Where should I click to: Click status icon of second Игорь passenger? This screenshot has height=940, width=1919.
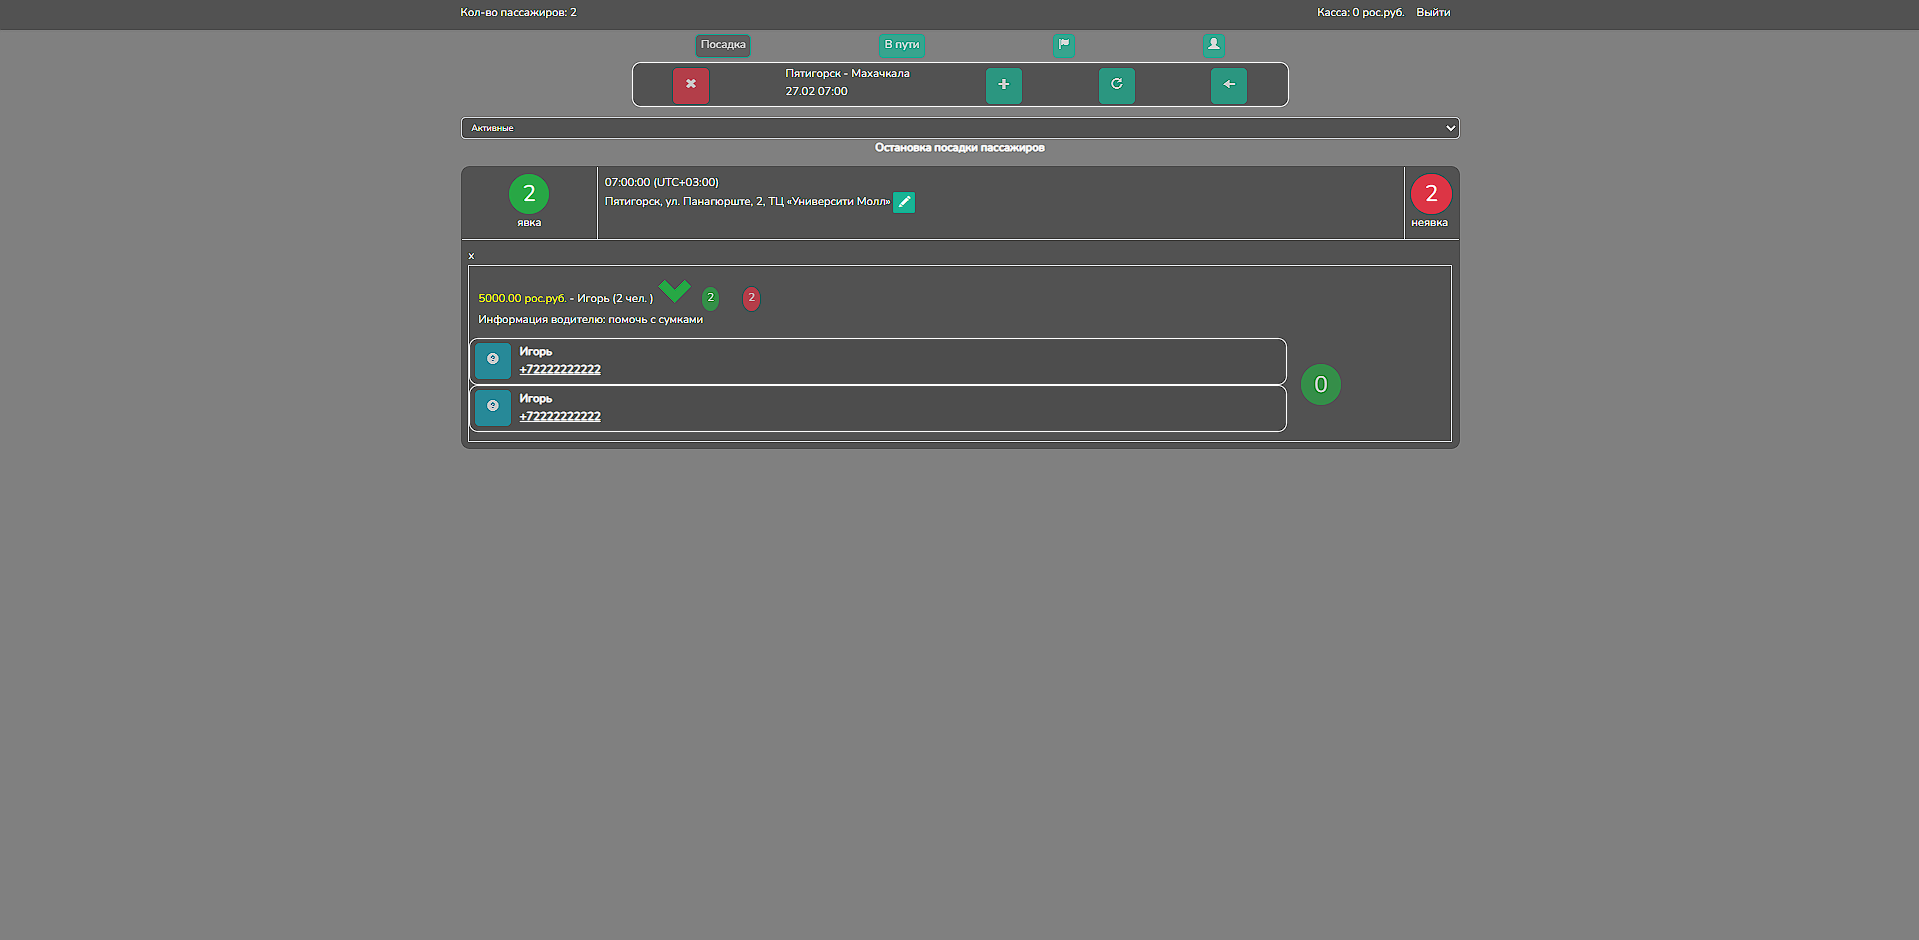pos(493,407)
